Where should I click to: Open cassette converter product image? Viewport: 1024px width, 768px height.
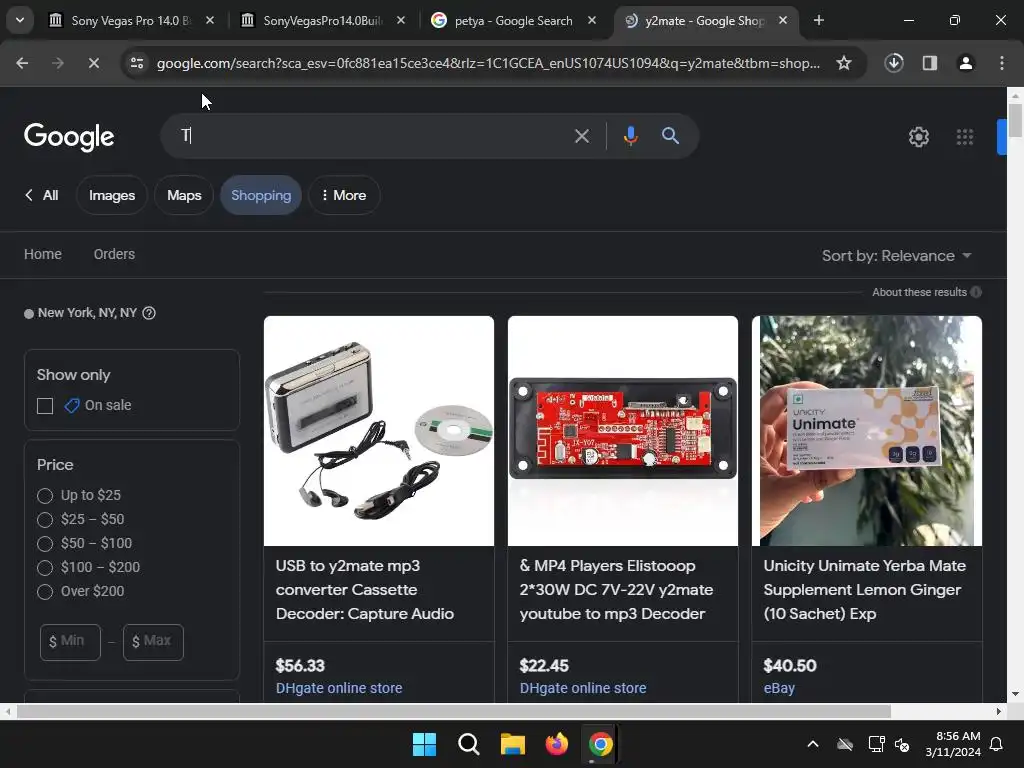(x=379, y=431)
